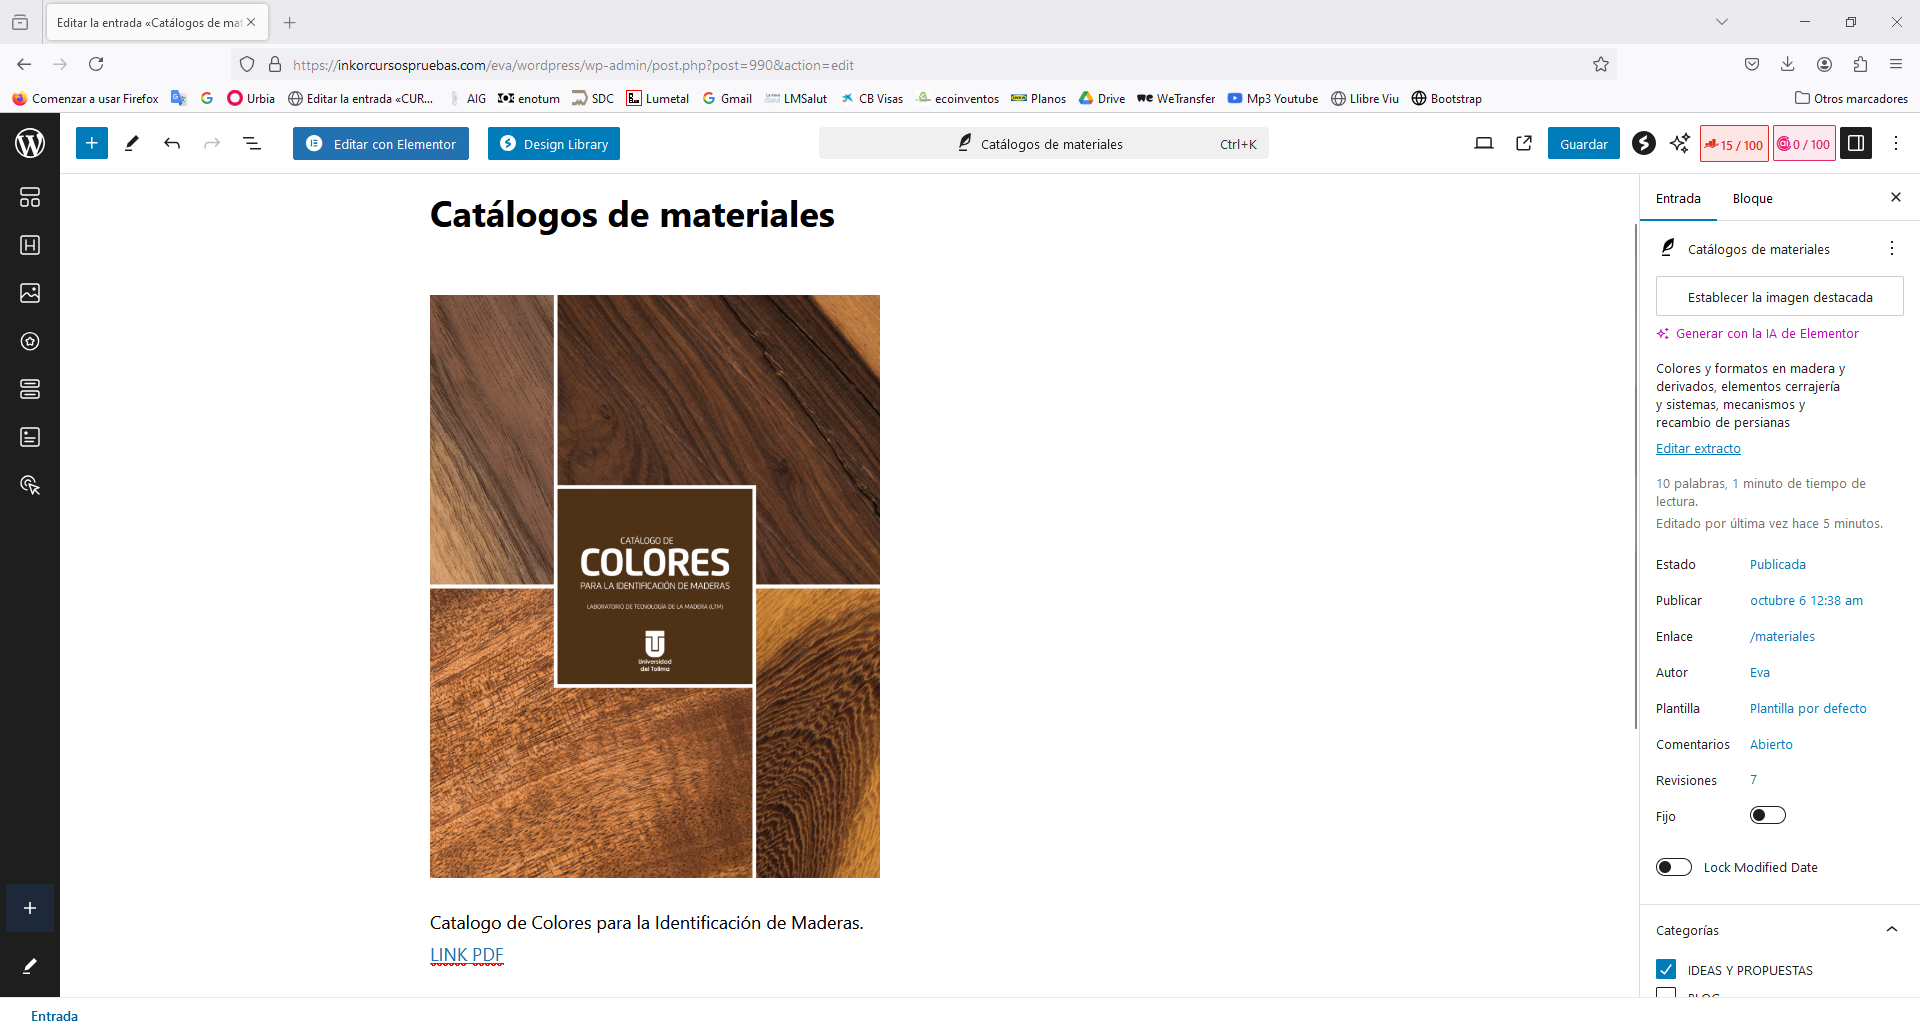Collapse the Categorías section
The width and height of the screenshot is (1920, 1032).
[1891, 929]
